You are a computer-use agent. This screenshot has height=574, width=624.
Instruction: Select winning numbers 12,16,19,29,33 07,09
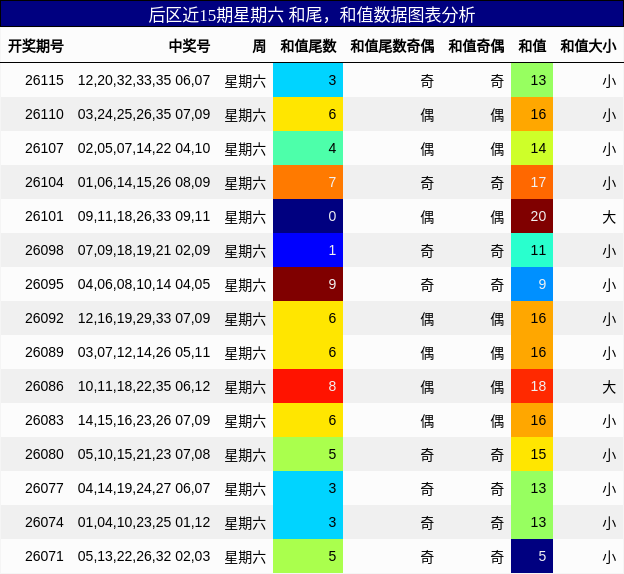(144, 318)
